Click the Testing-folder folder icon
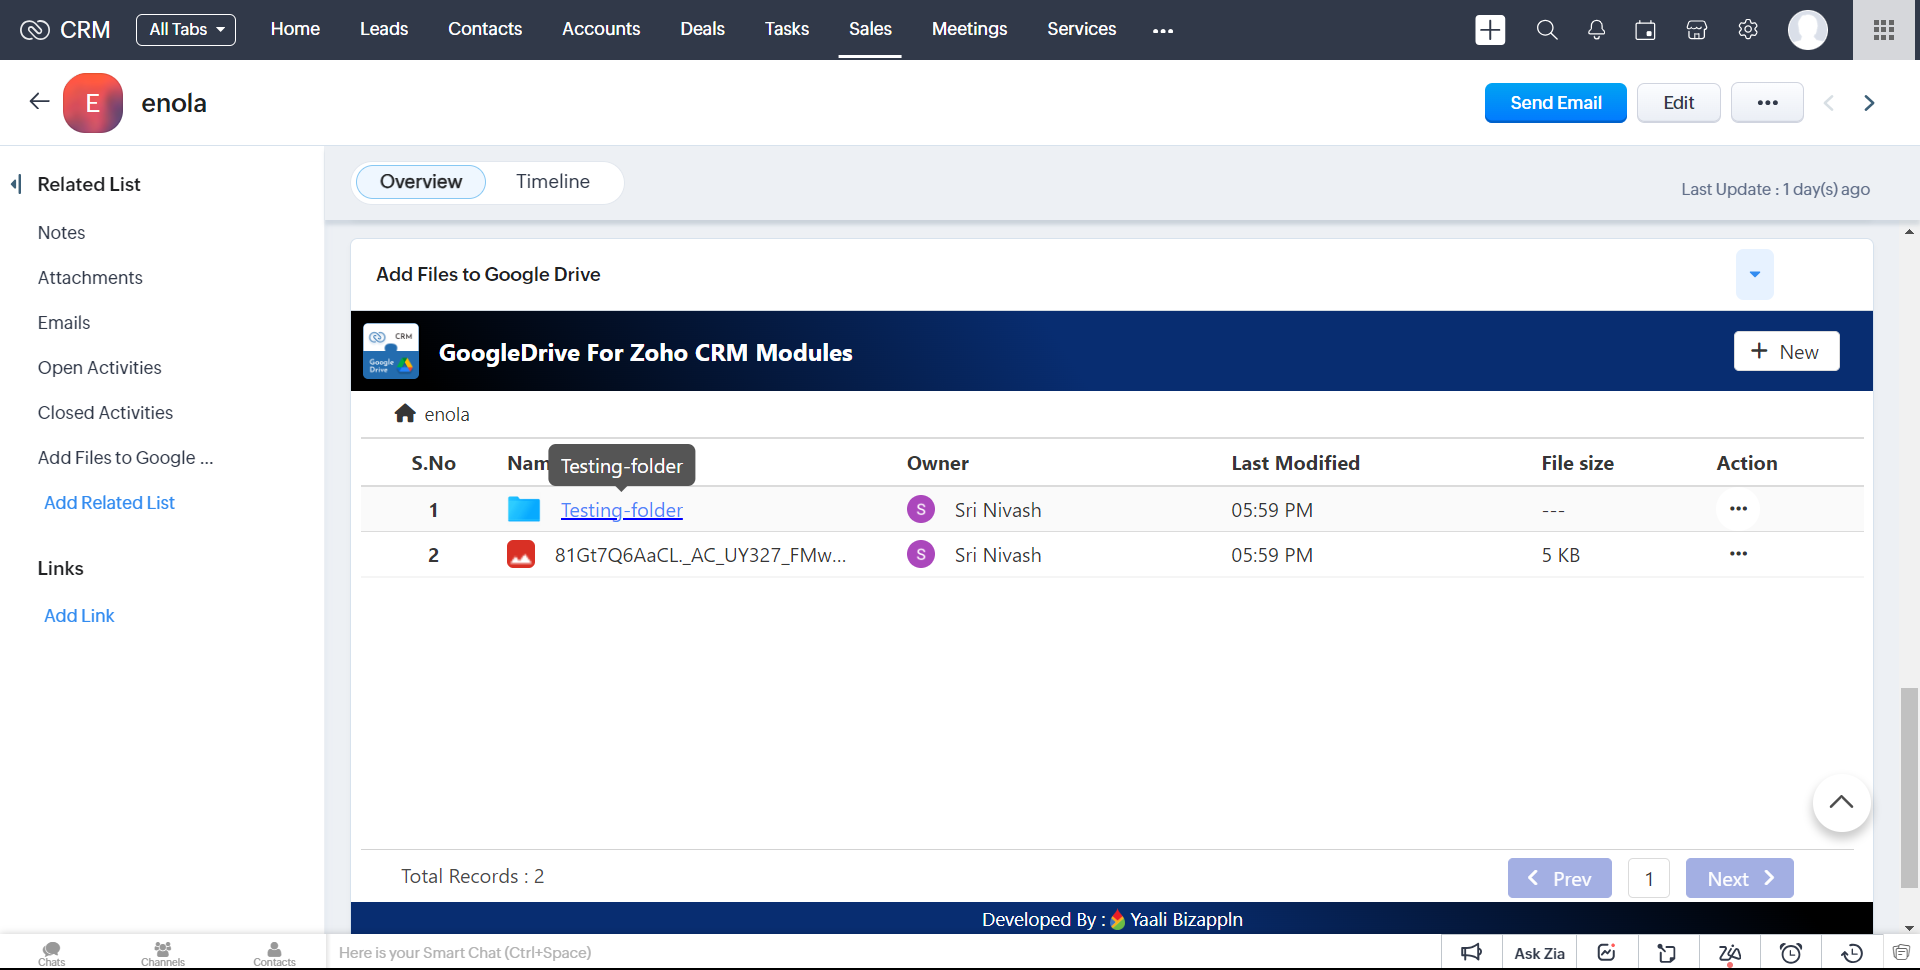1920x970 pixels. tap(523, 510)
